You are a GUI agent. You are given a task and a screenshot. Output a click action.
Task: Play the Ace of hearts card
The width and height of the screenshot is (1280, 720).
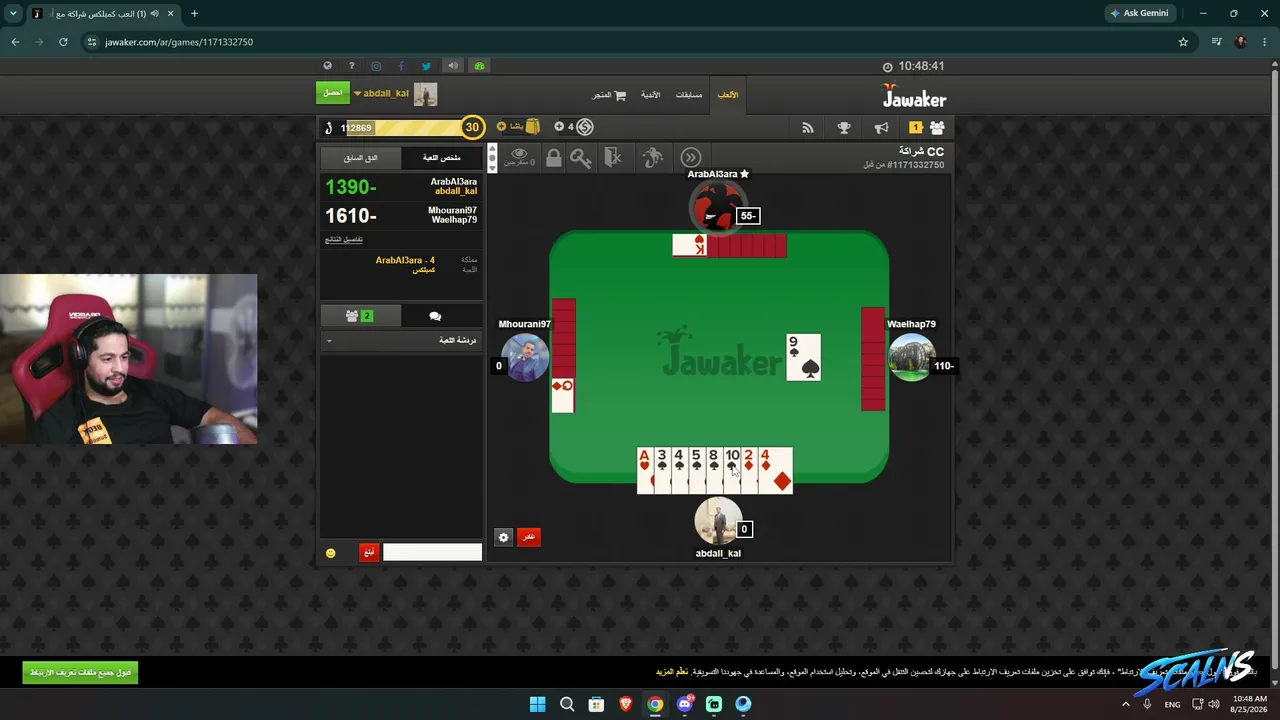(645, 471)
